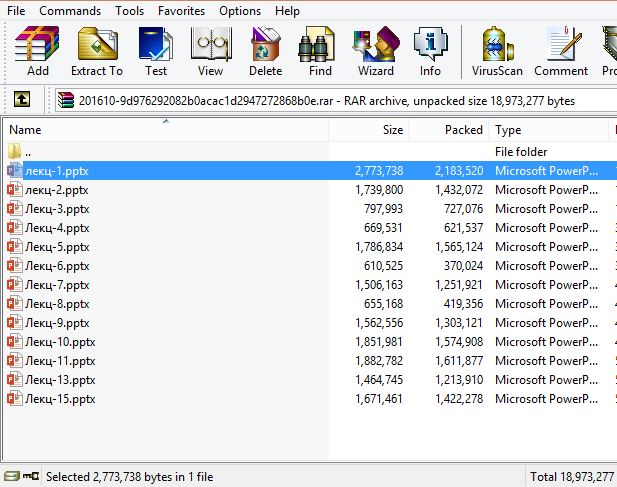Select the Лекц-4.pptx file name
Screen dimensions: 617x487
click(57, 228)
